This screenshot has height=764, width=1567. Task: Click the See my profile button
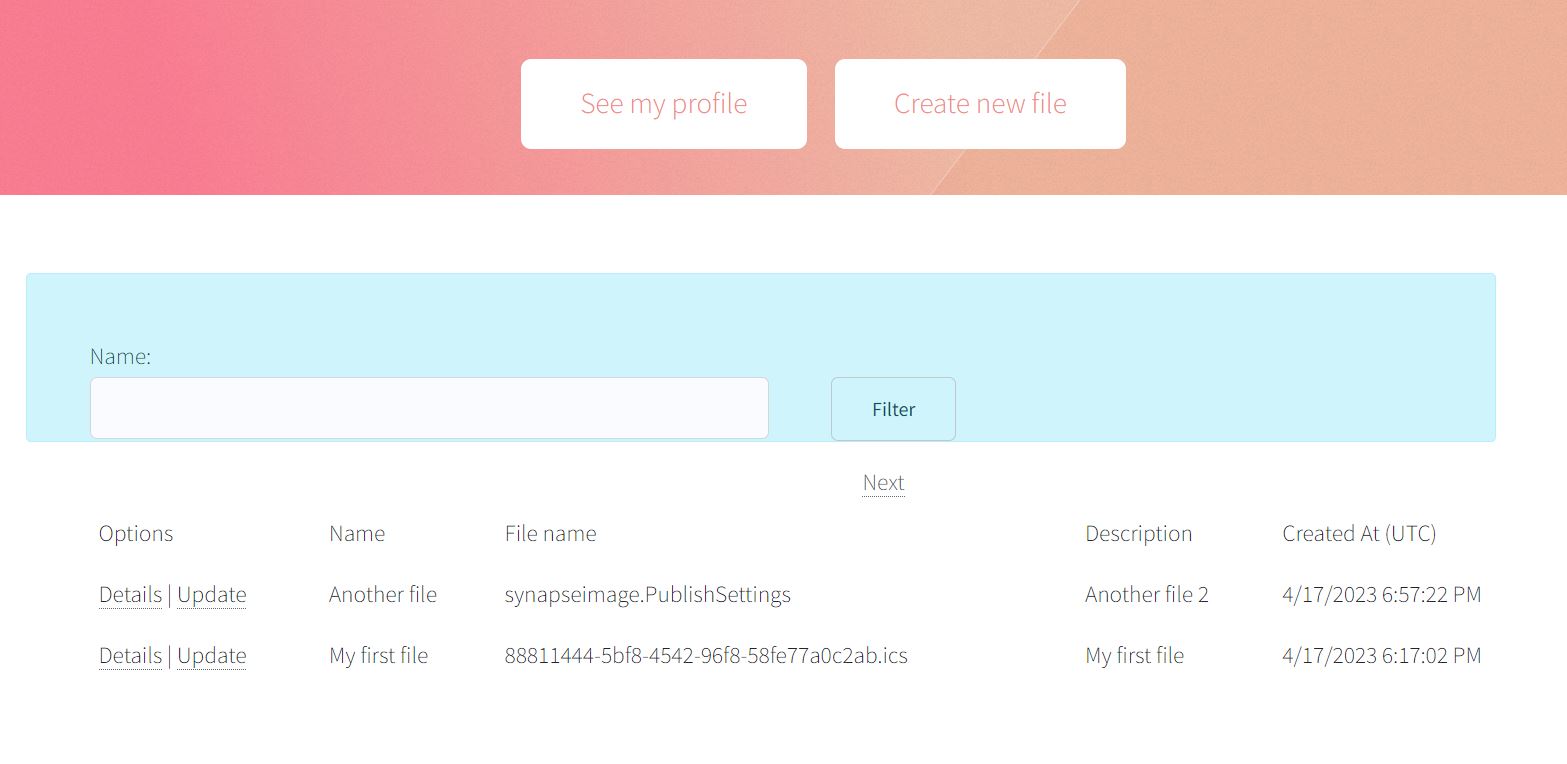click(663, 103)
